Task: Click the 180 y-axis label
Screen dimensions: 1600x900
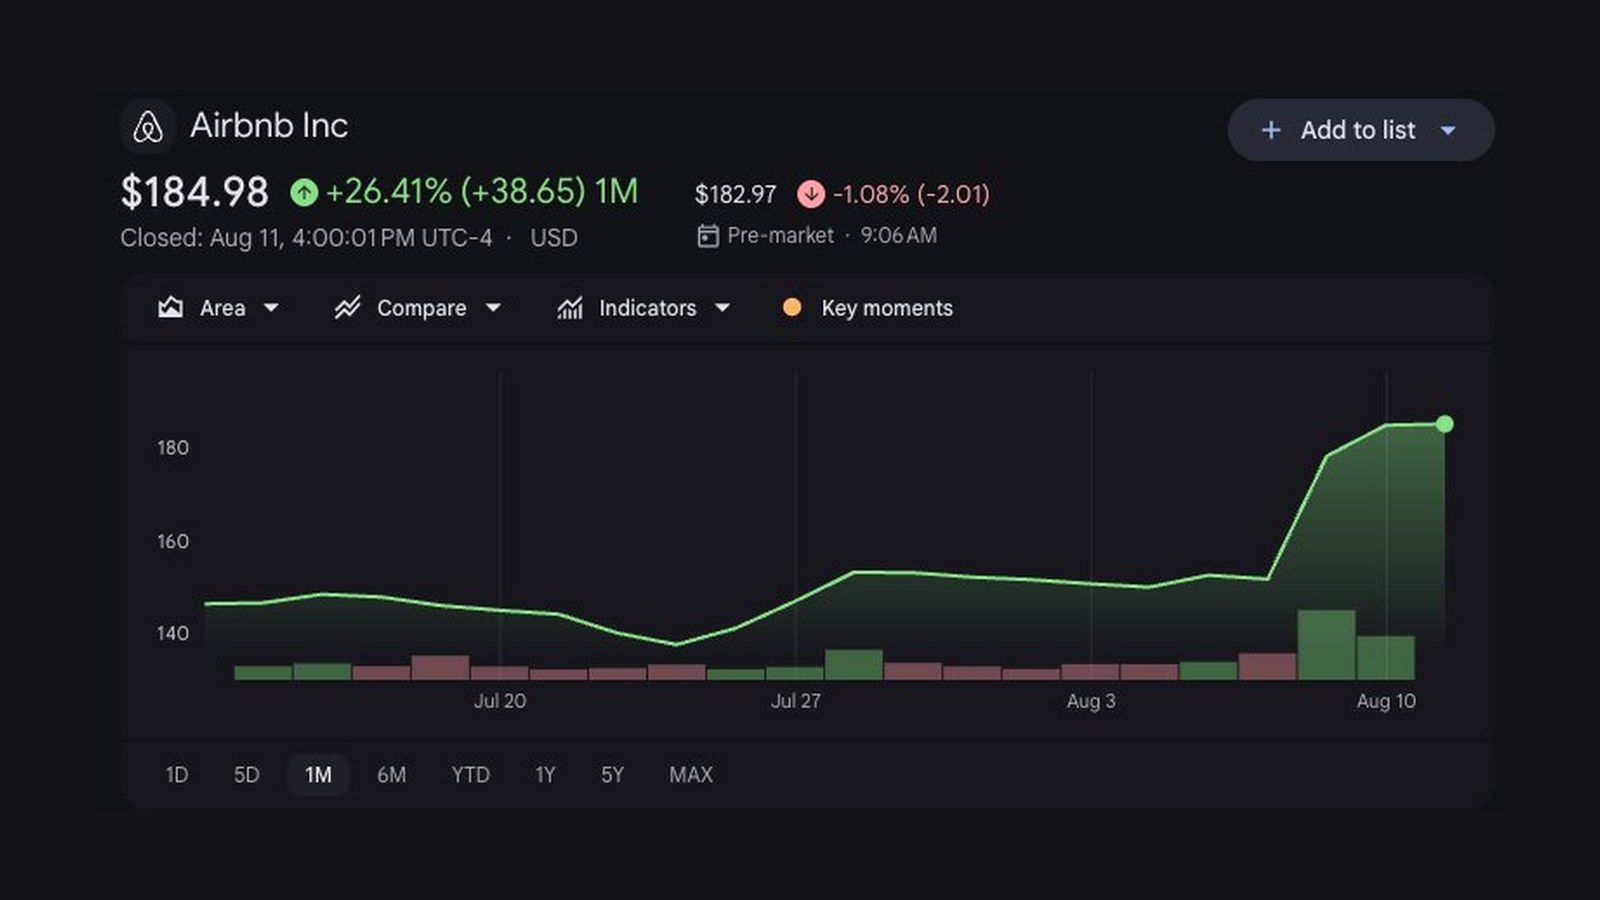Action: pyautogui.click(x=173, y=448)
